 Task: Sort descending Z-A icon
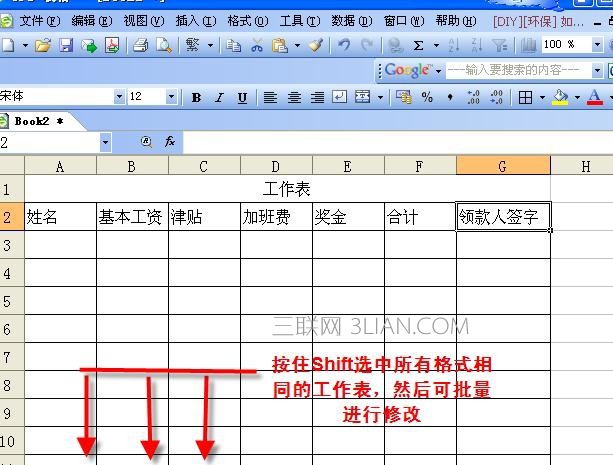[477, 46]
